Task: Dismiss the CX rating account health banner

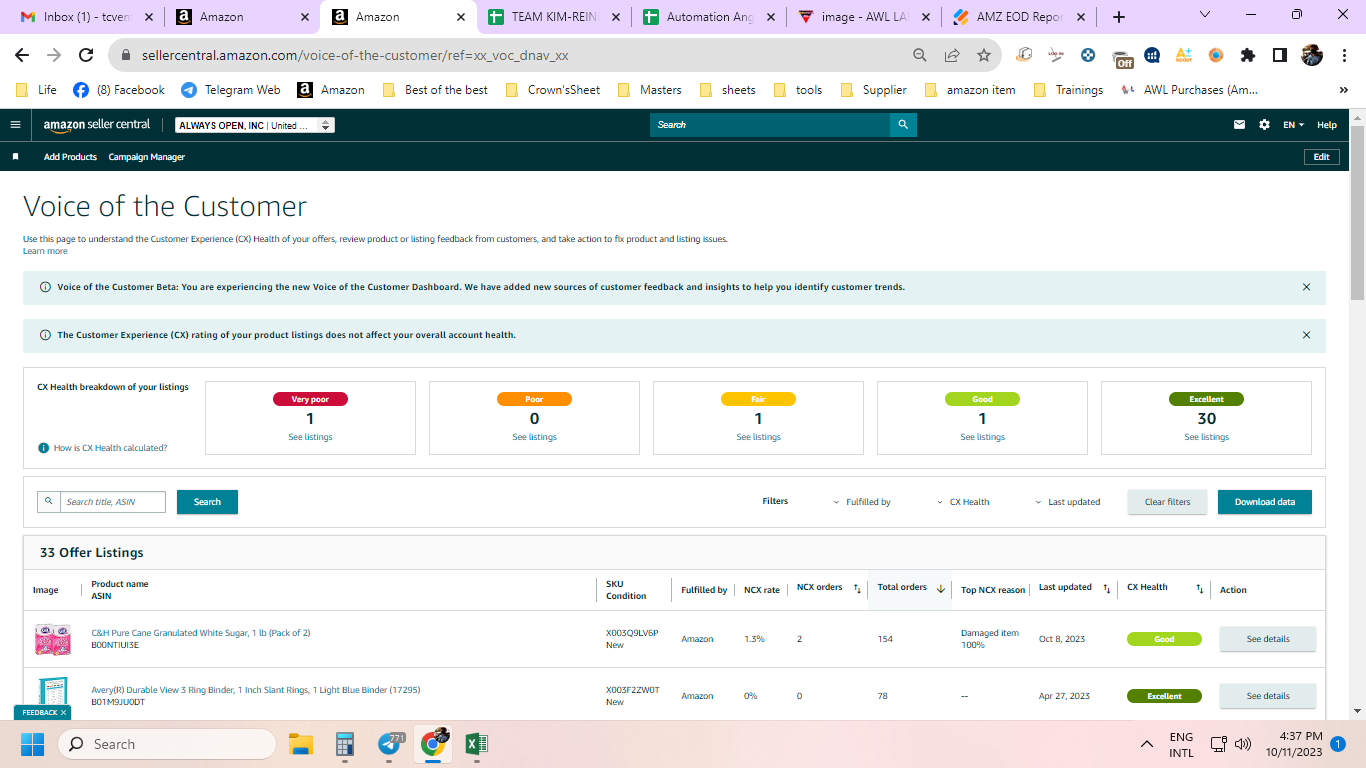Action: click(x=1306, y=335)
